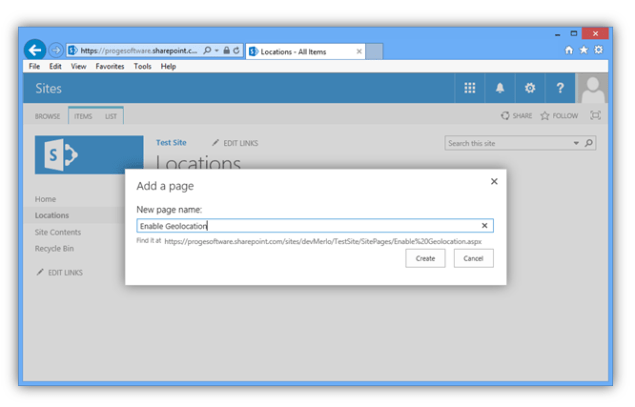Click the browser Back arrow button

click(x=35, y=50)
